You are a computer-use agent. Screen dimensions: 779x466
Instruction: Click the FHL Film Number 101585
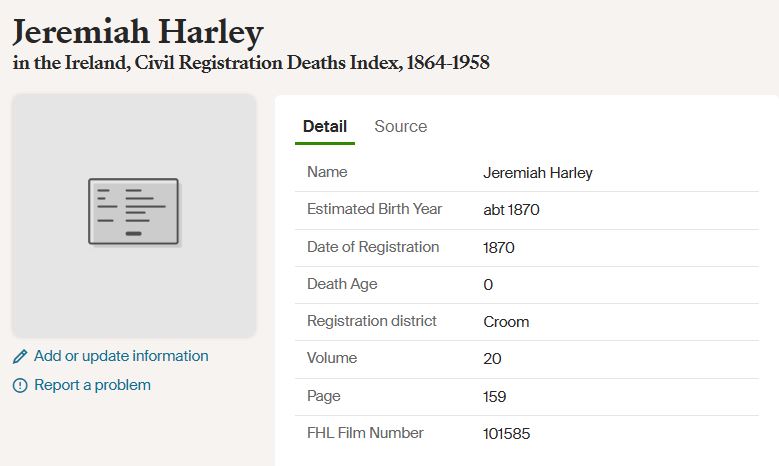coord(507,434)
